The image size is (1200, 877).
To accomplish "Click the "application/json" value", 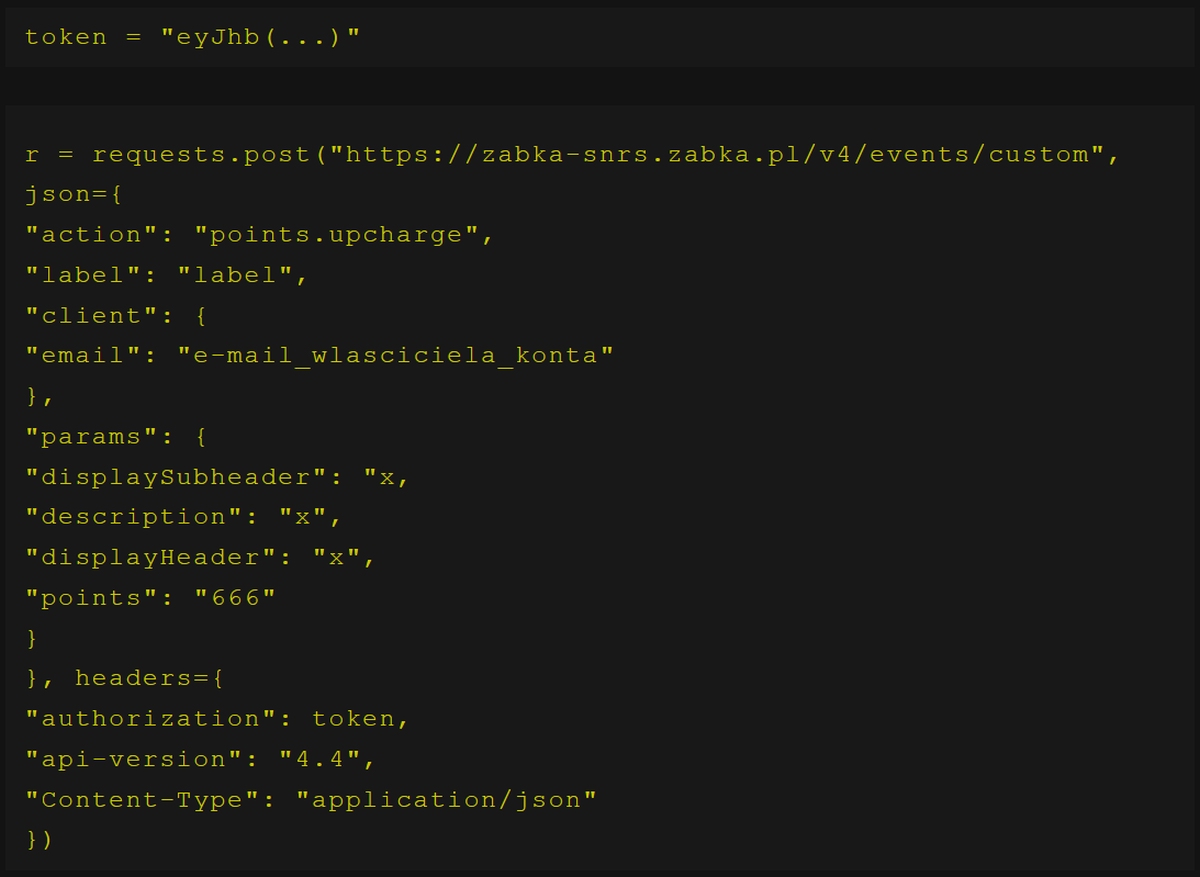I will [445, 800].
